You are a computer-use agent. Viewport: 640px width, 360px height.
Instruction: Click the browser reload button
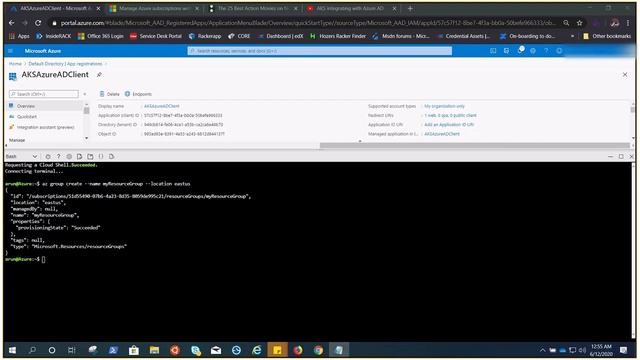click(x=38, y=23)
